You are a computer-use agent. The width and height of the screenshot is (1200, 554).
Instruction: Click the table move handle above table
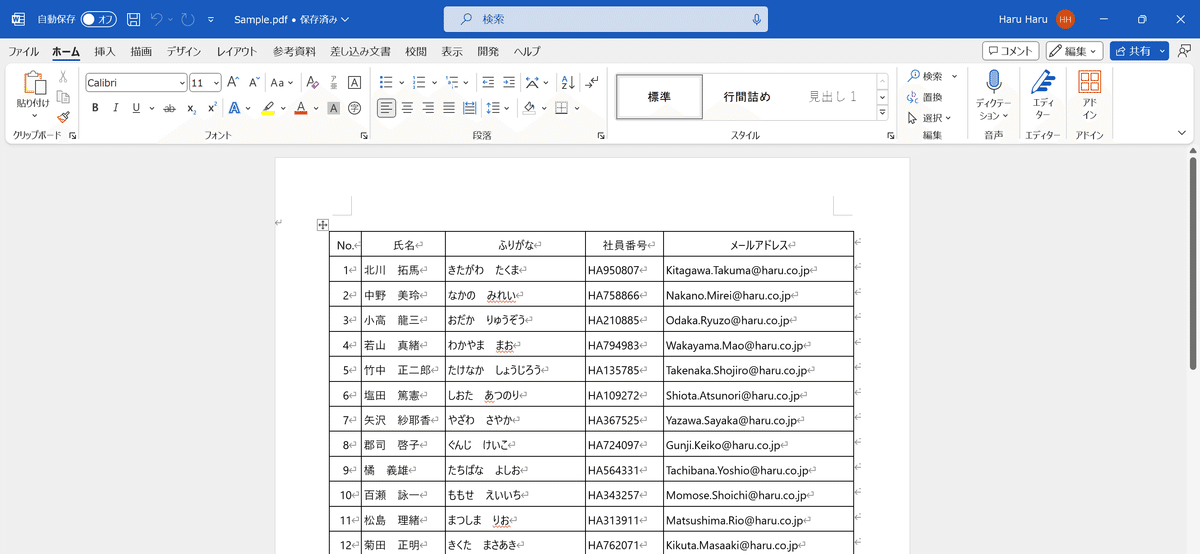click(x=322, y=225)
